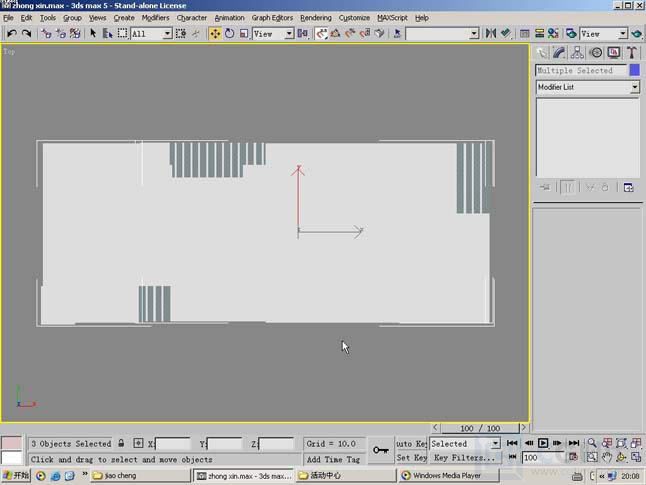Click the Mirror Selected Objects tool
The width and height of the screenshot is (646, 485).
pyautogui.click(x=491, y=33)
